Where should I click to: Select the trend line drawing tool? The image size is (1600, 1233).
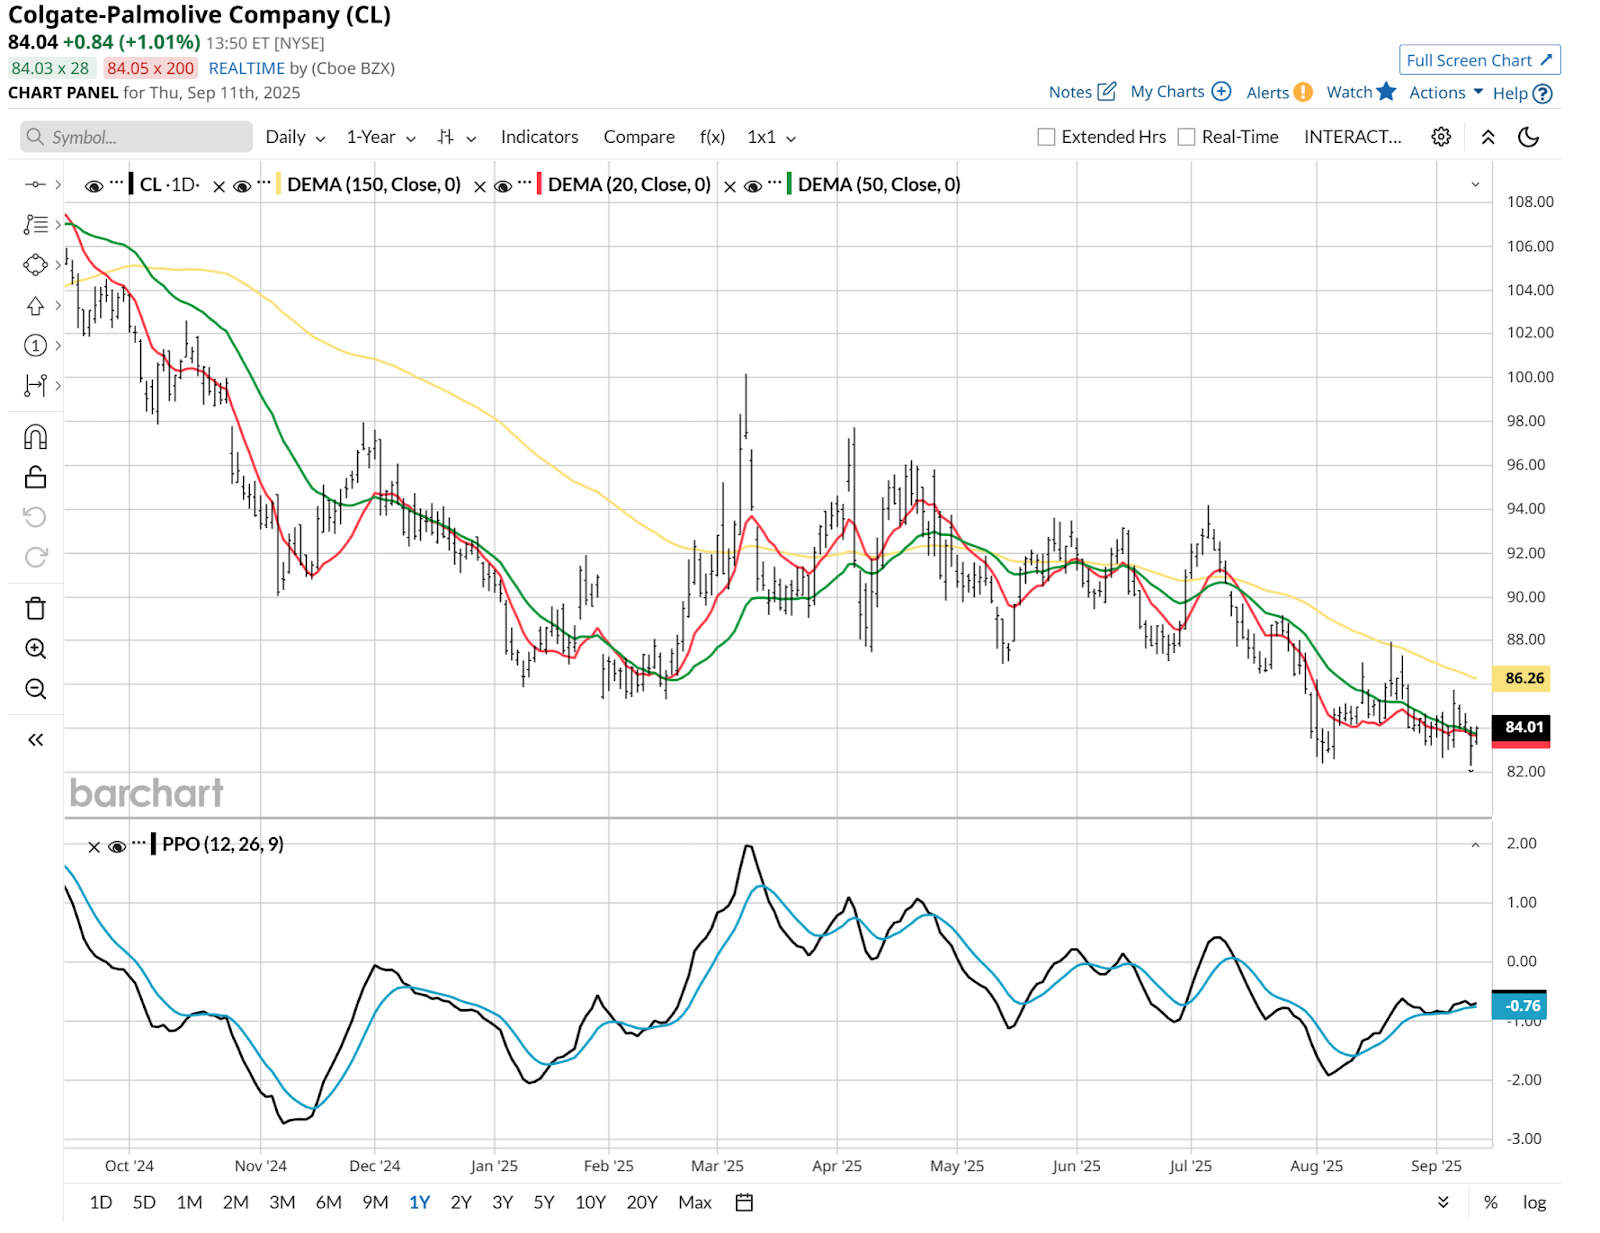coord(35,184)
